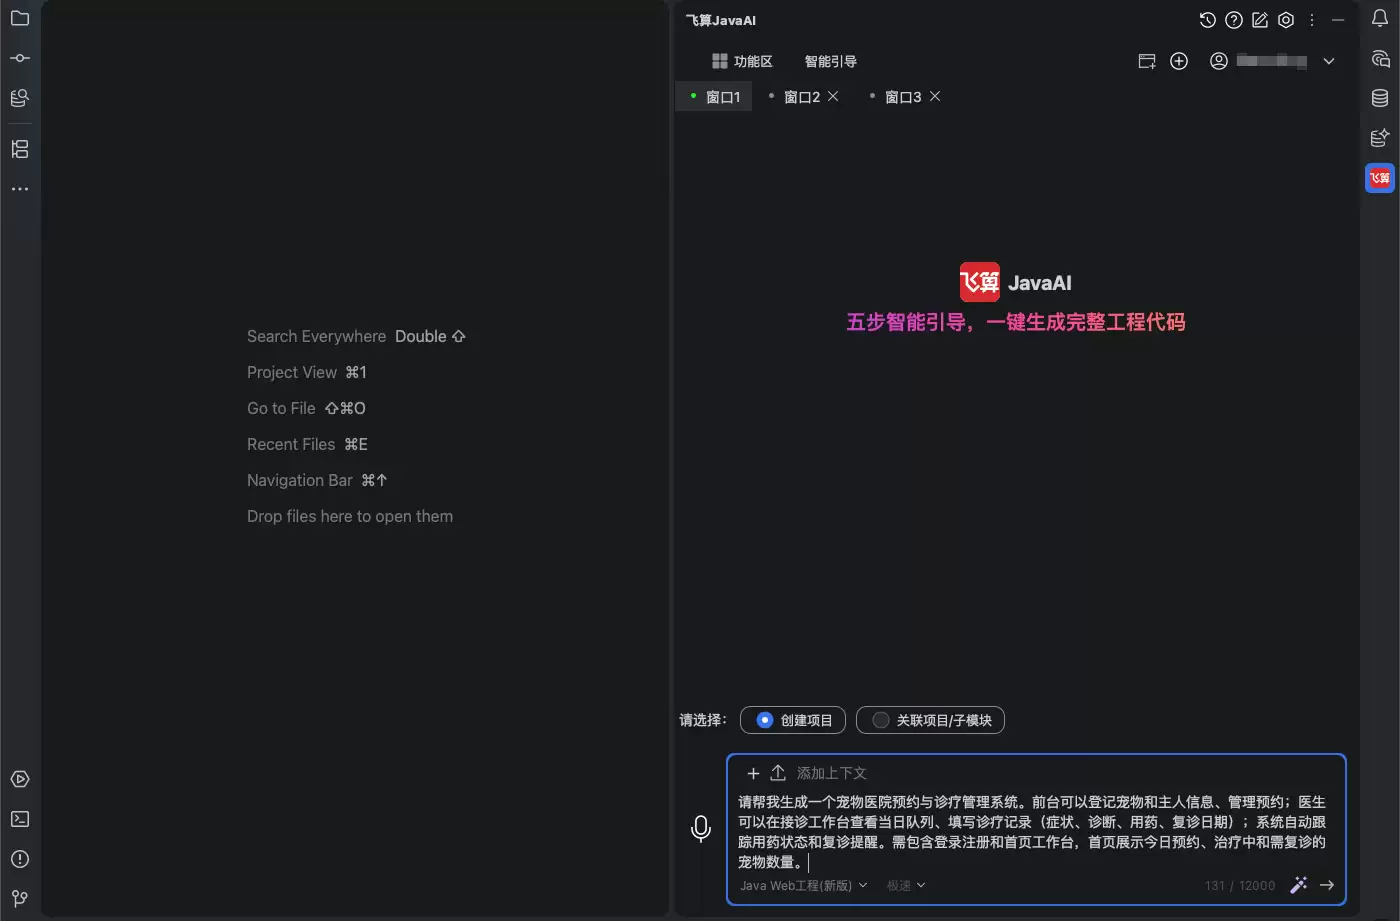The height and width of the screenshot is (921, 1400).
Task: Open JavaAI settings hexagon icon
Action: (x=1286, y=20)
